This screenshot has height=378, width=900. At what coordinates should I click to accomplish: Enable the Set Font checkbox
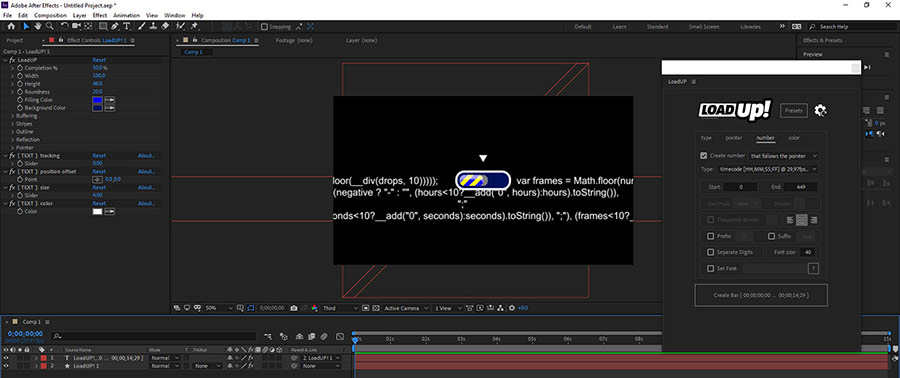click(711, 268)
